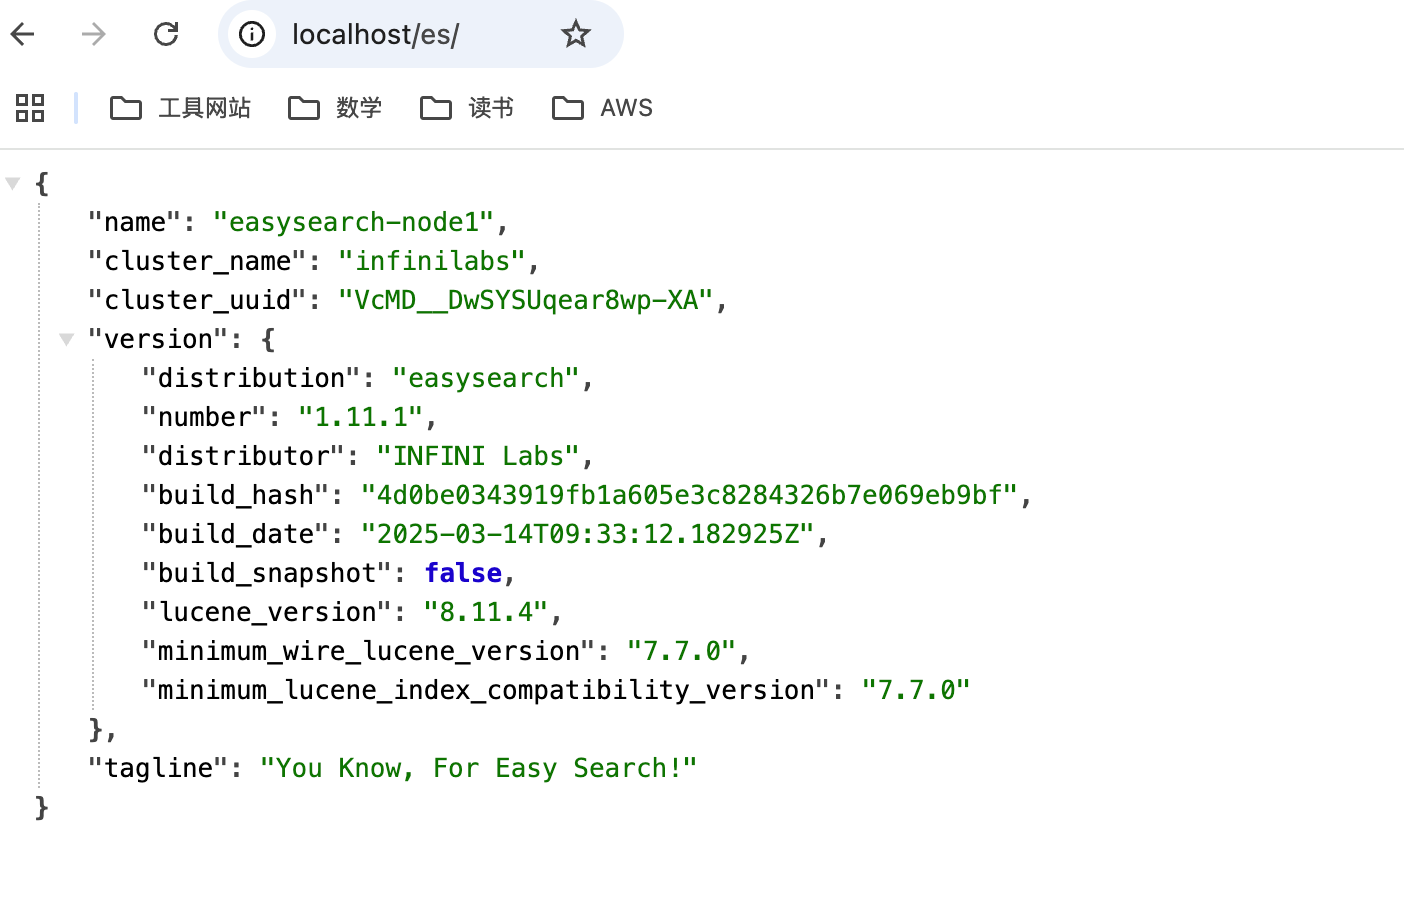Click the localhost/es/ address field

coord(400,34)
